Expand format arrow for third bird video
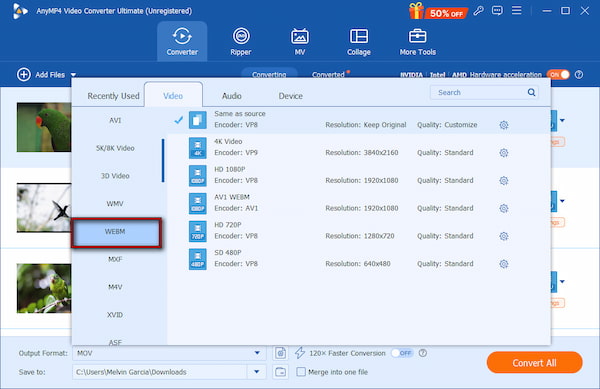Image resolution: width=600 pixels, height=389 pixels. coord(562,282)
